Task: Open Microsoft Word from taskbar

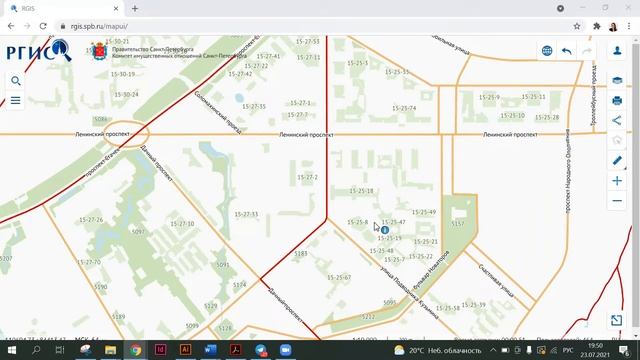Action: (210, 350)
